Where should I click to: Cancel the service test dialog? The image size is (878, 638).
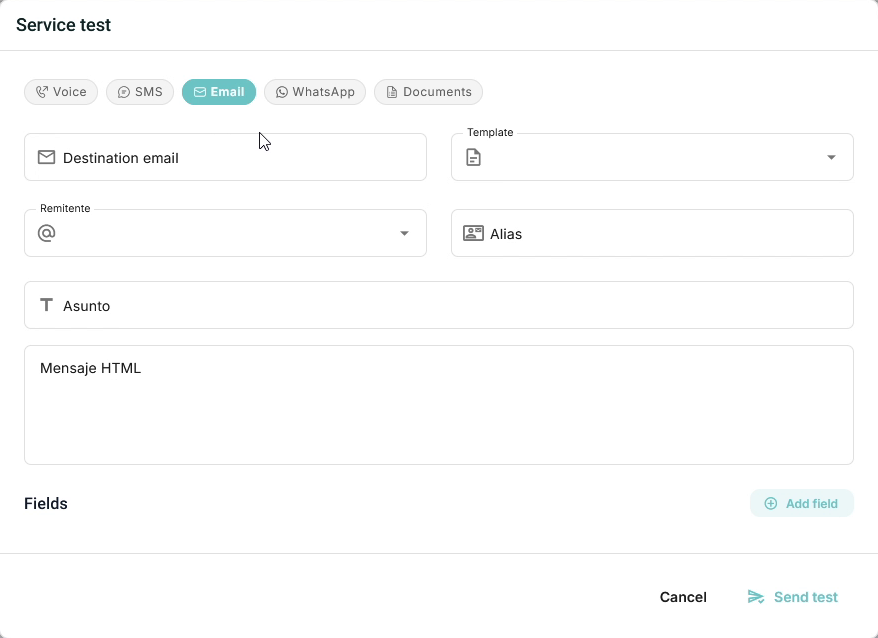click(683, 597)
